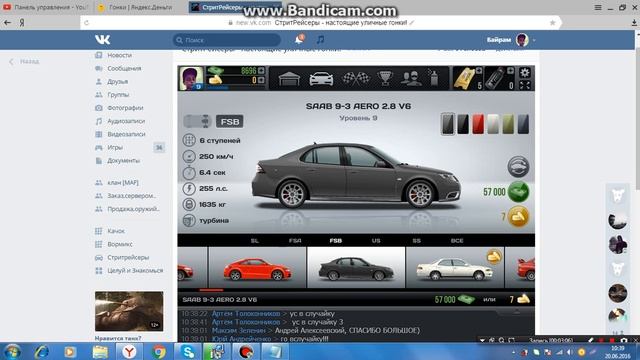The width and height of the screenshot is (640, 360).
Task: Open the car dealership icon in game toolbar
Action: click(321, 78)
